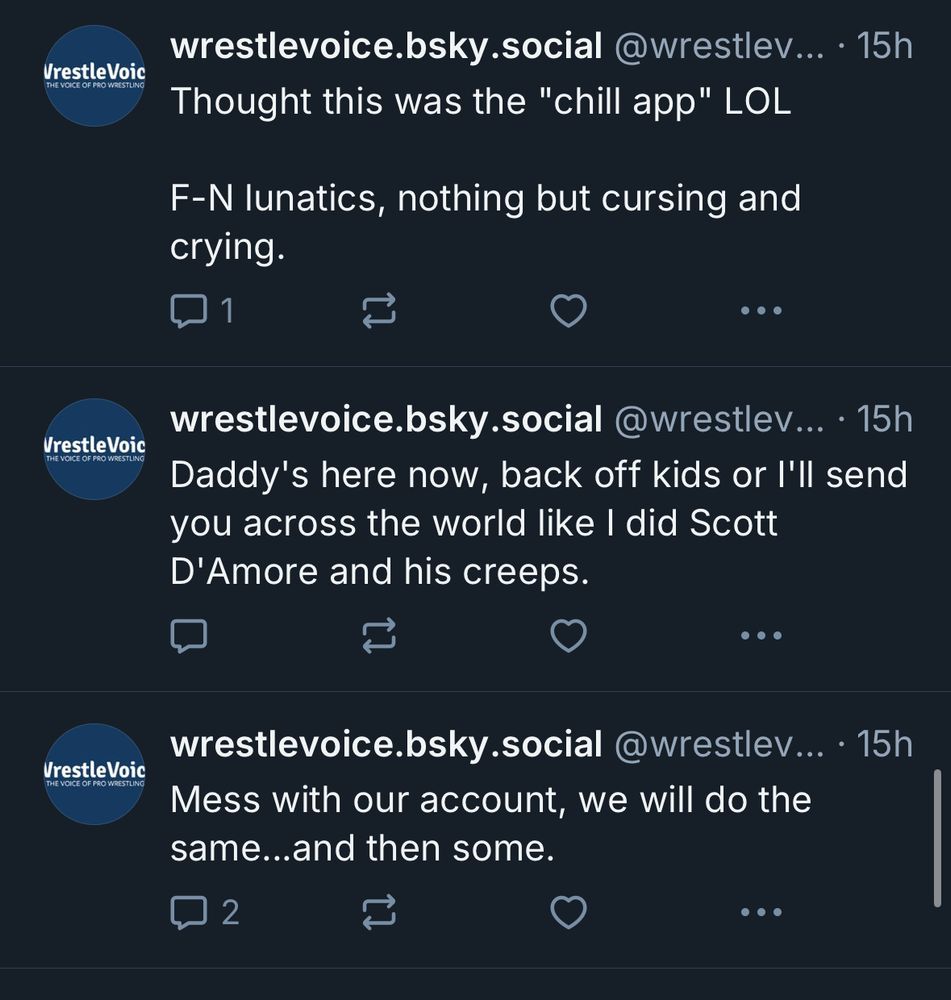Like the Scott D'Amore post

pyautogui.click(x=568, y=636)
